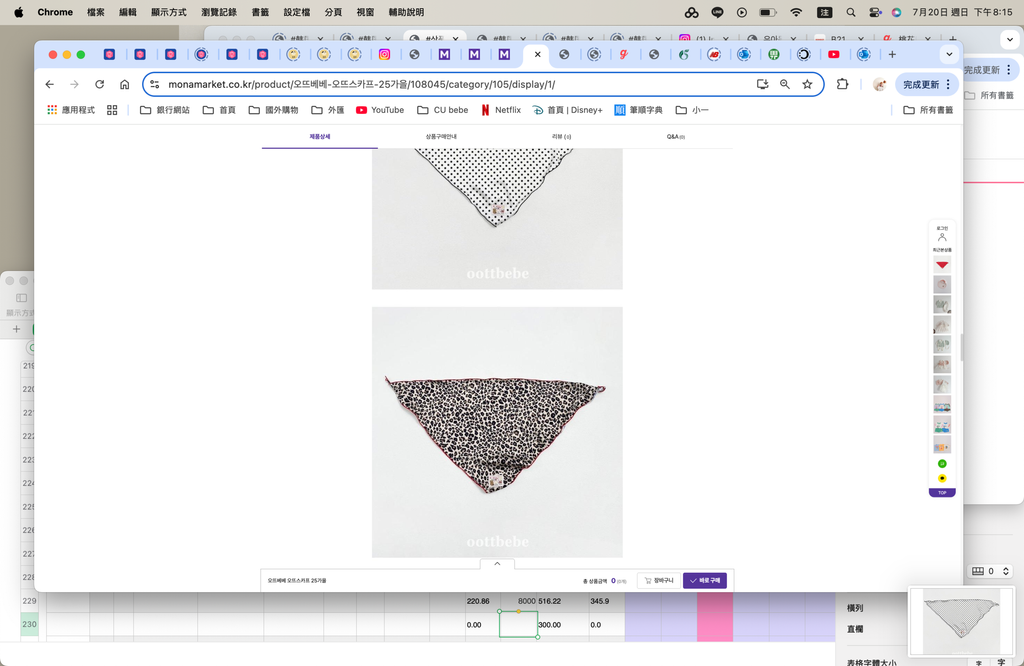Screen dimensions: 1024x666
Task: Open macOS Spotlight search
Action: (x=851, y=12)
